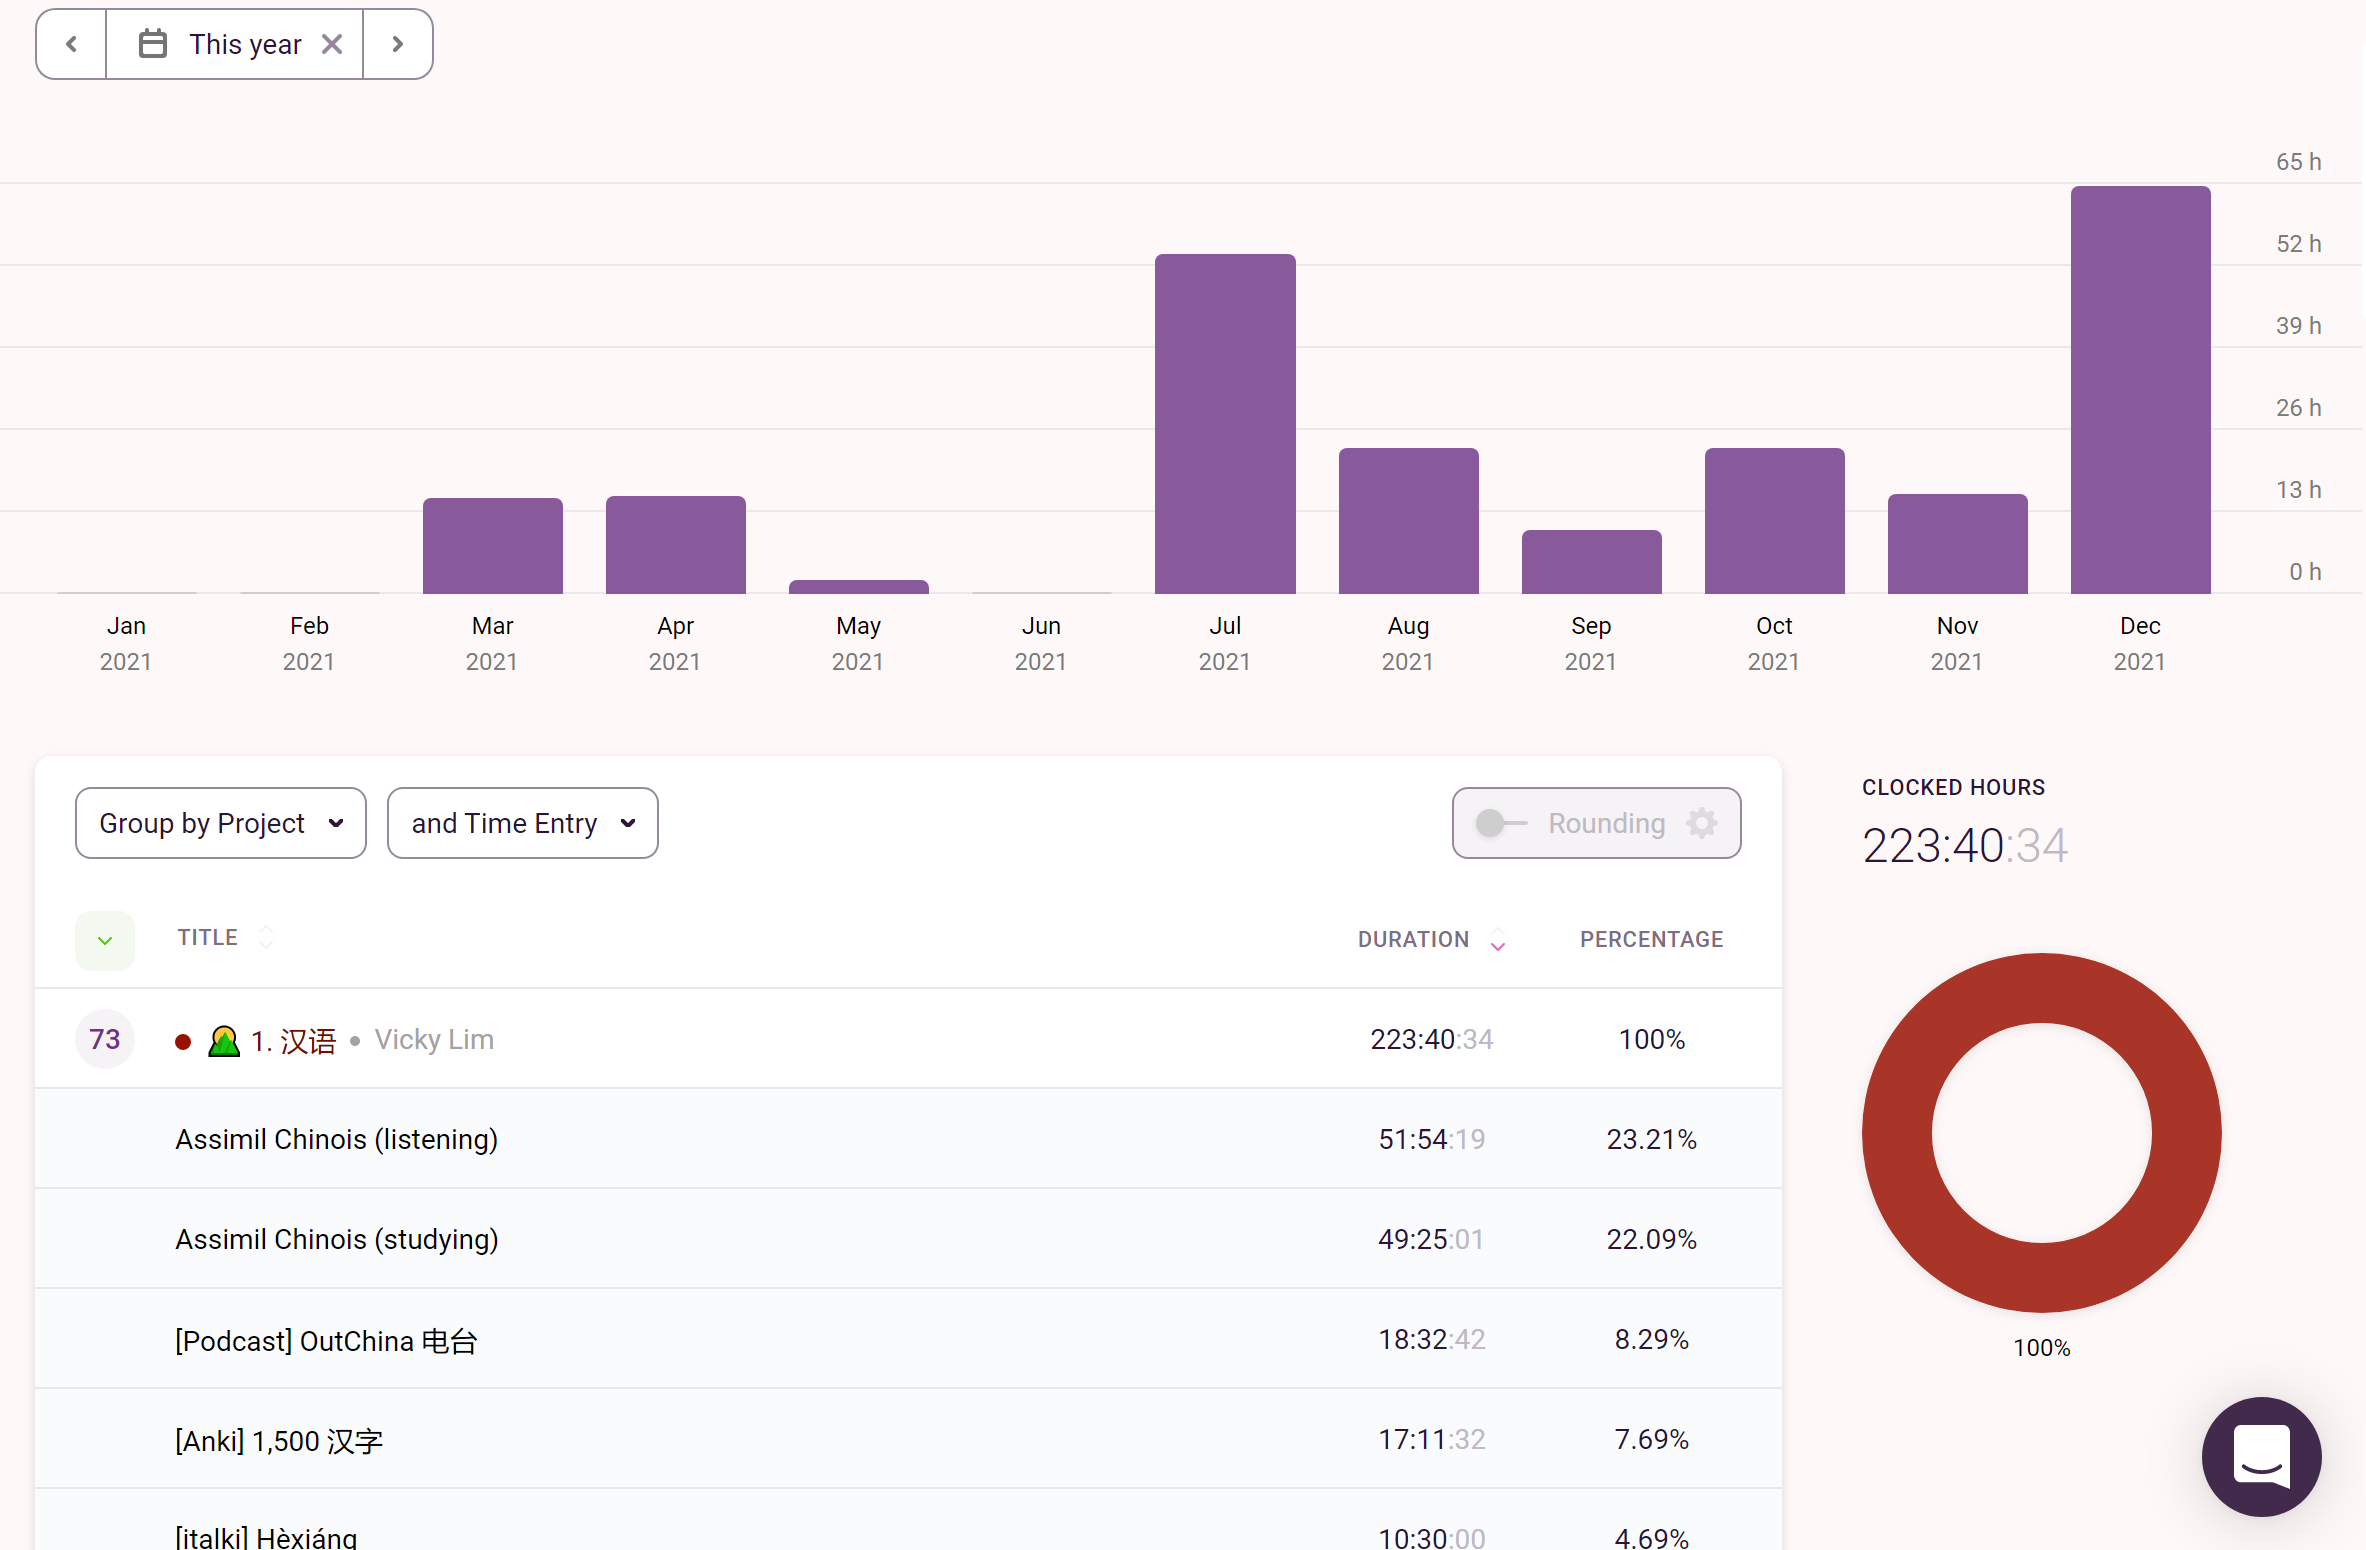Collapse the 73 entries badge
The image size is (2366, 1550).
[x=105, y=1039]
